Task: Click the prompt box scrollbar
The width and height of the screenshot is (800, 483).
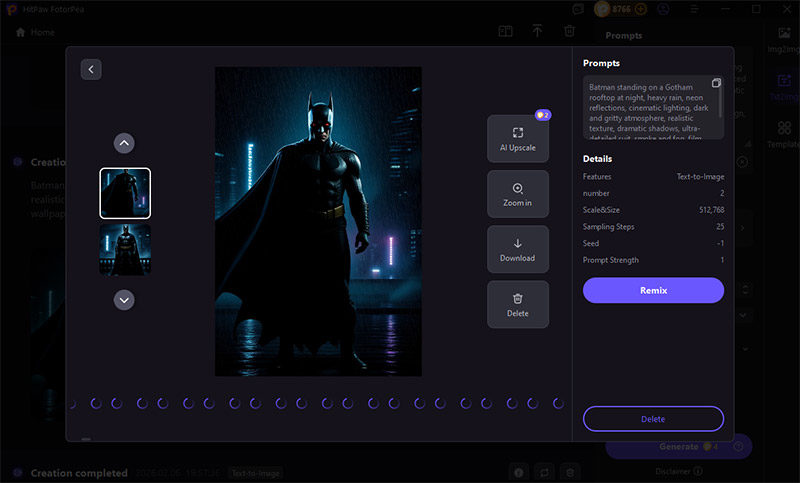Action: point(720,101)
